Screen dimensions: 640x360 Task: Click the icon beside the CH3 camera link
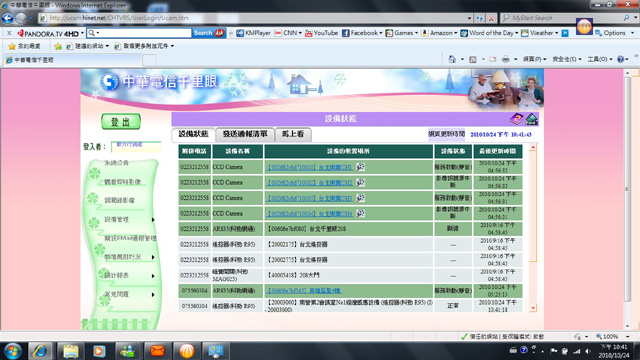pyautogui.click(x=360, y=198)
